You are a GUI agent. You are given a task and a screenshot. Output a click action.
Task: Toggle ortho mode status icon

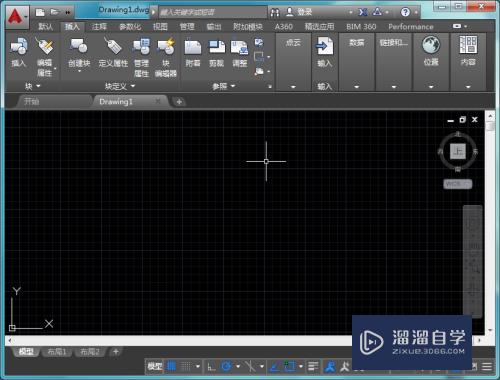click(211, 367)
